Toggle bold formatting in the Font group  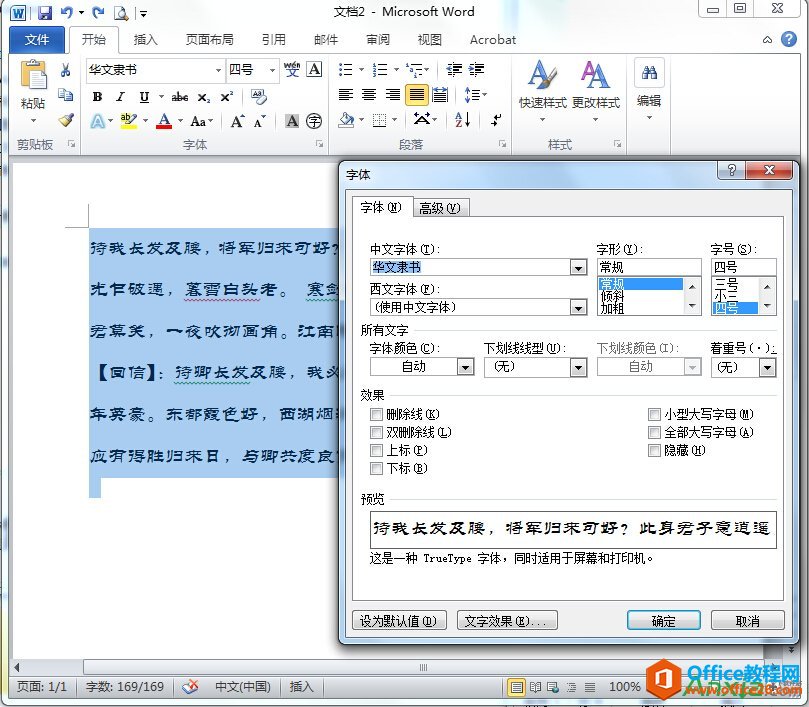[x=97, y=97]
